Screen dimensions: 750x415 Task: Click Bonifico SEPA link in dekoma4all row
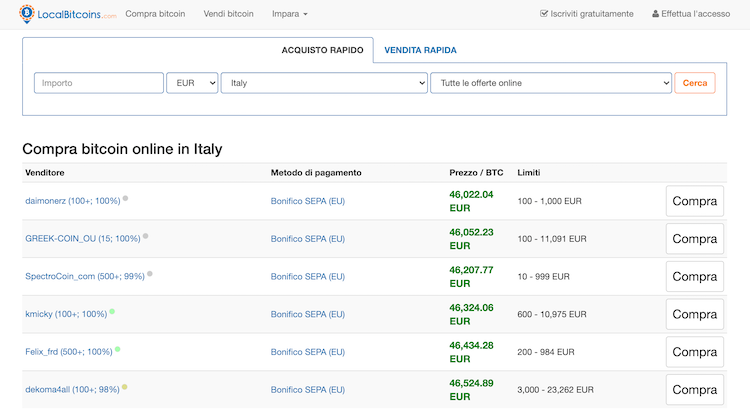point(308,390)
